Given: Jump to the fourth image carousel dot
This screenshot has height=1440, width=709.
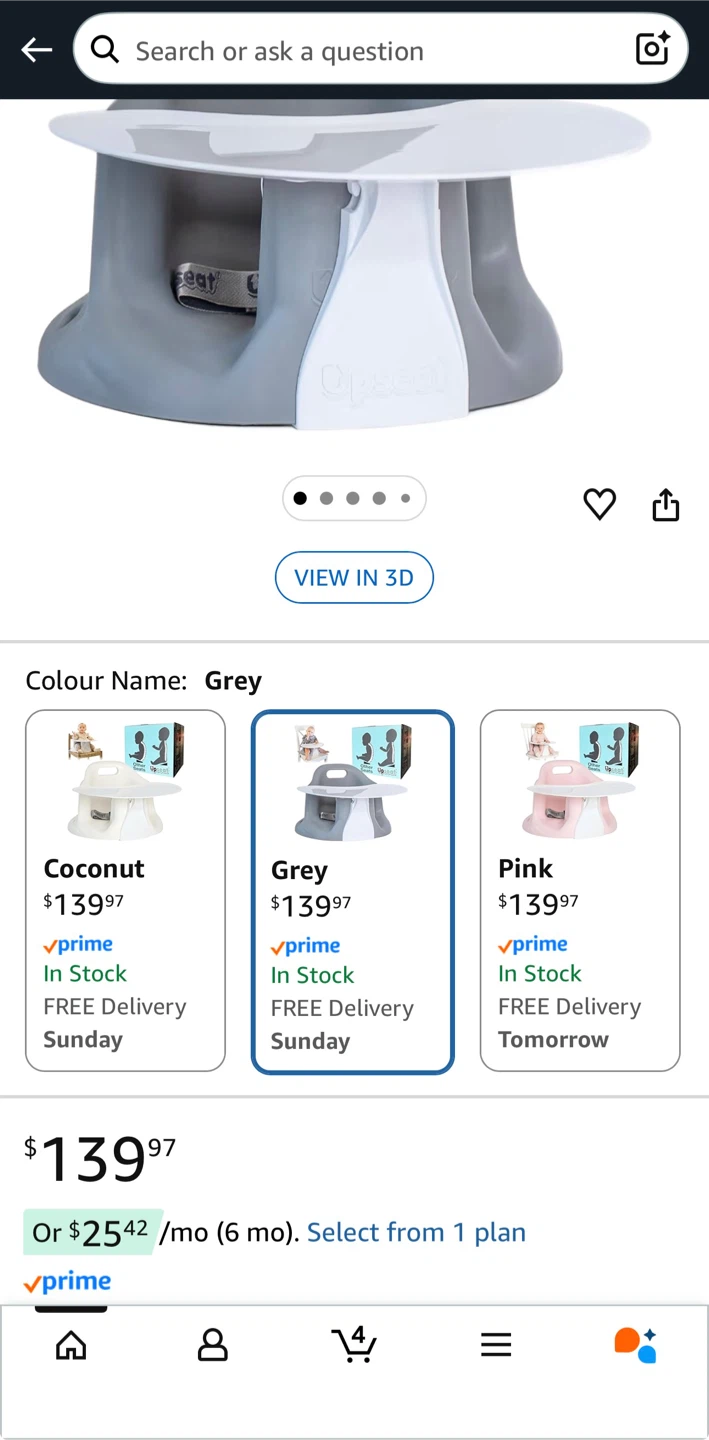Looking at the screenshot, I should pyautogui.click(x=379, y=499).
